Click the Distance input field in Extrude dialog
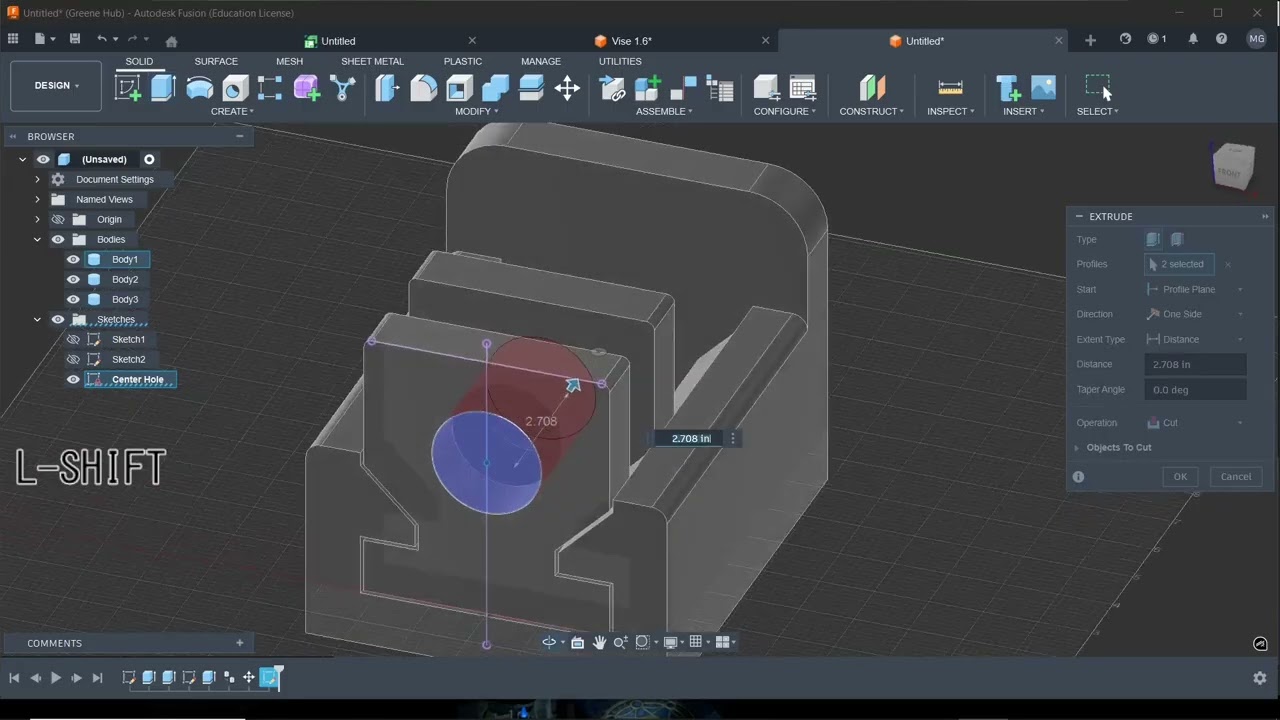The width and height of the screenshot is (1280, 720). (x=1195, y=365)
